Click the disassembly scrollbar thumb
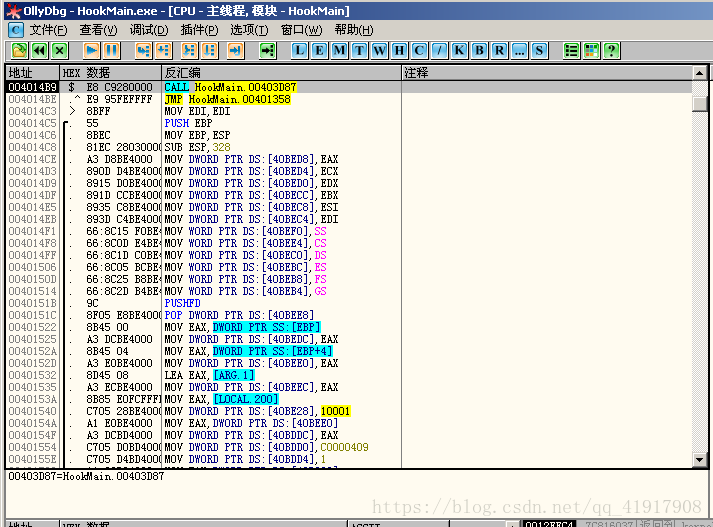This screenshot has height=527, width=713. [699, 103]
